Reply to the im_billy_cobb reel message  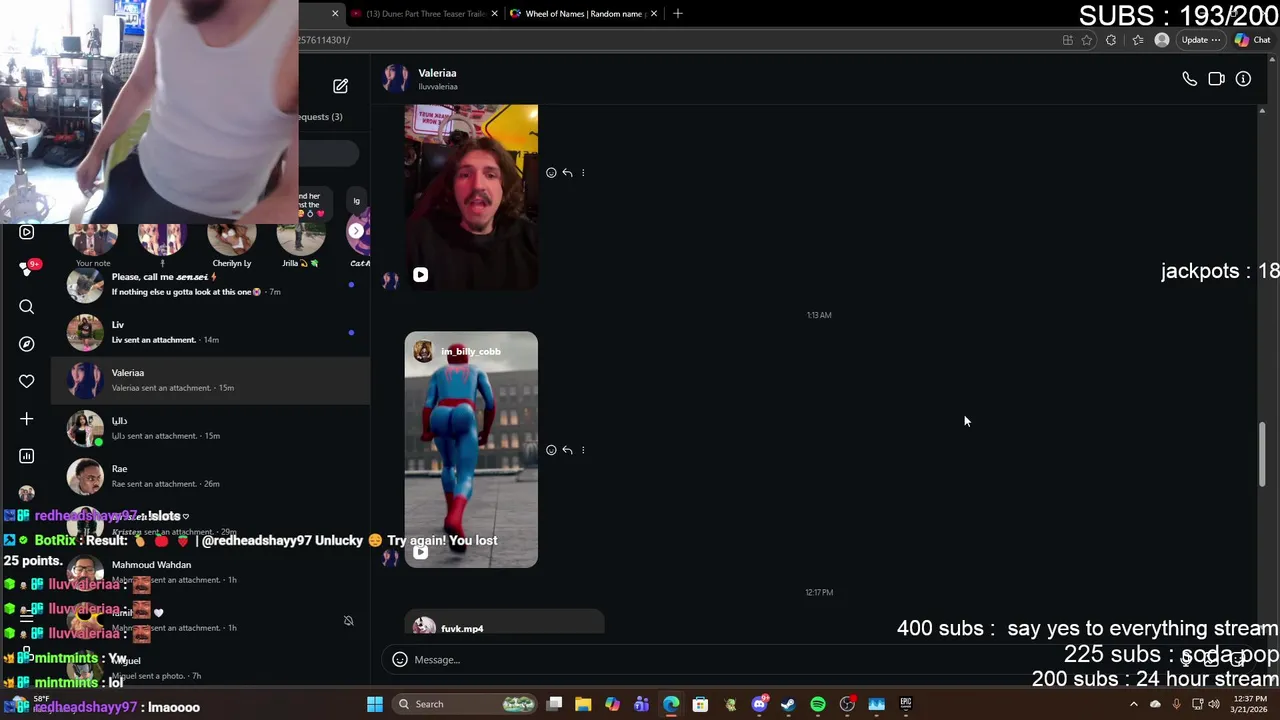coord(567,450)
